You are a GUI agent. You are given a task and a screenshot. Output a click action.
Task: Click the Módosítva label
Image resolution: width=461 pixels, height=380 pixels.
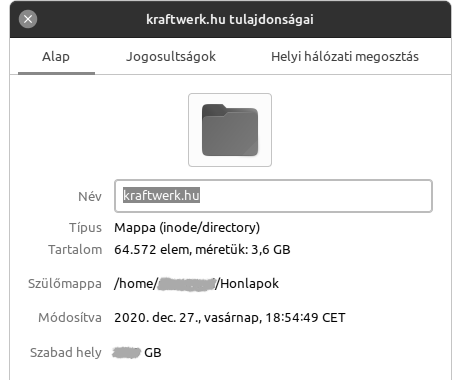tap(70, 318)
